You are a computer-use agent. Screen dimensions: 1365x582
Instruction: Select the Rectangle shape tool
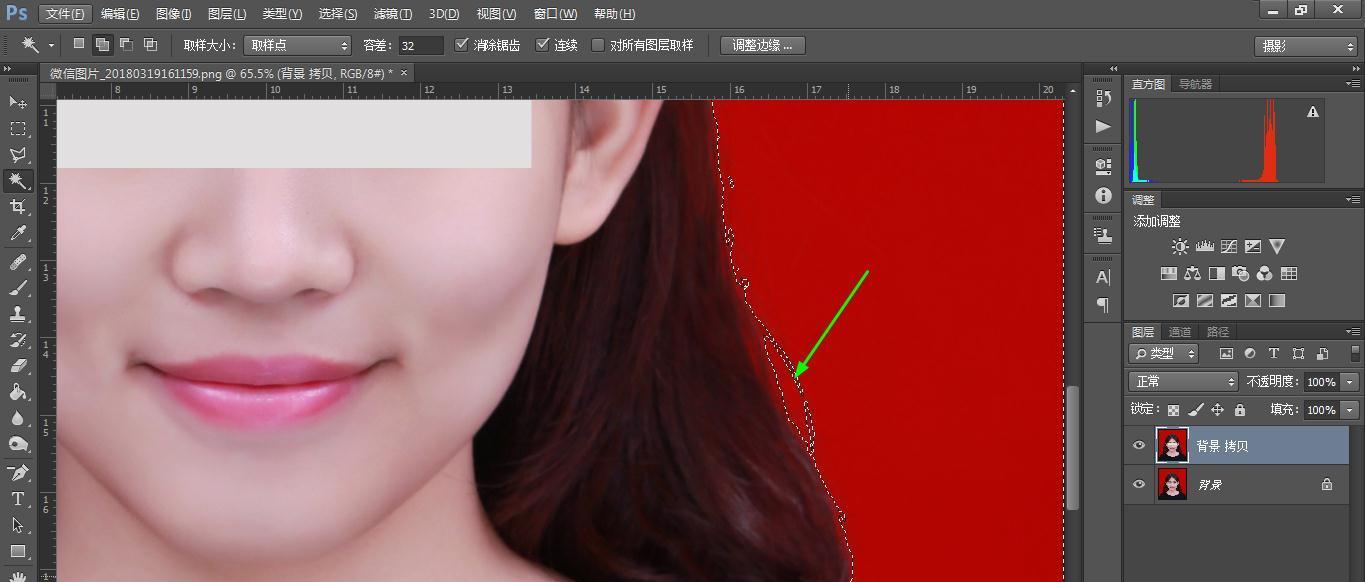point(18,551)
